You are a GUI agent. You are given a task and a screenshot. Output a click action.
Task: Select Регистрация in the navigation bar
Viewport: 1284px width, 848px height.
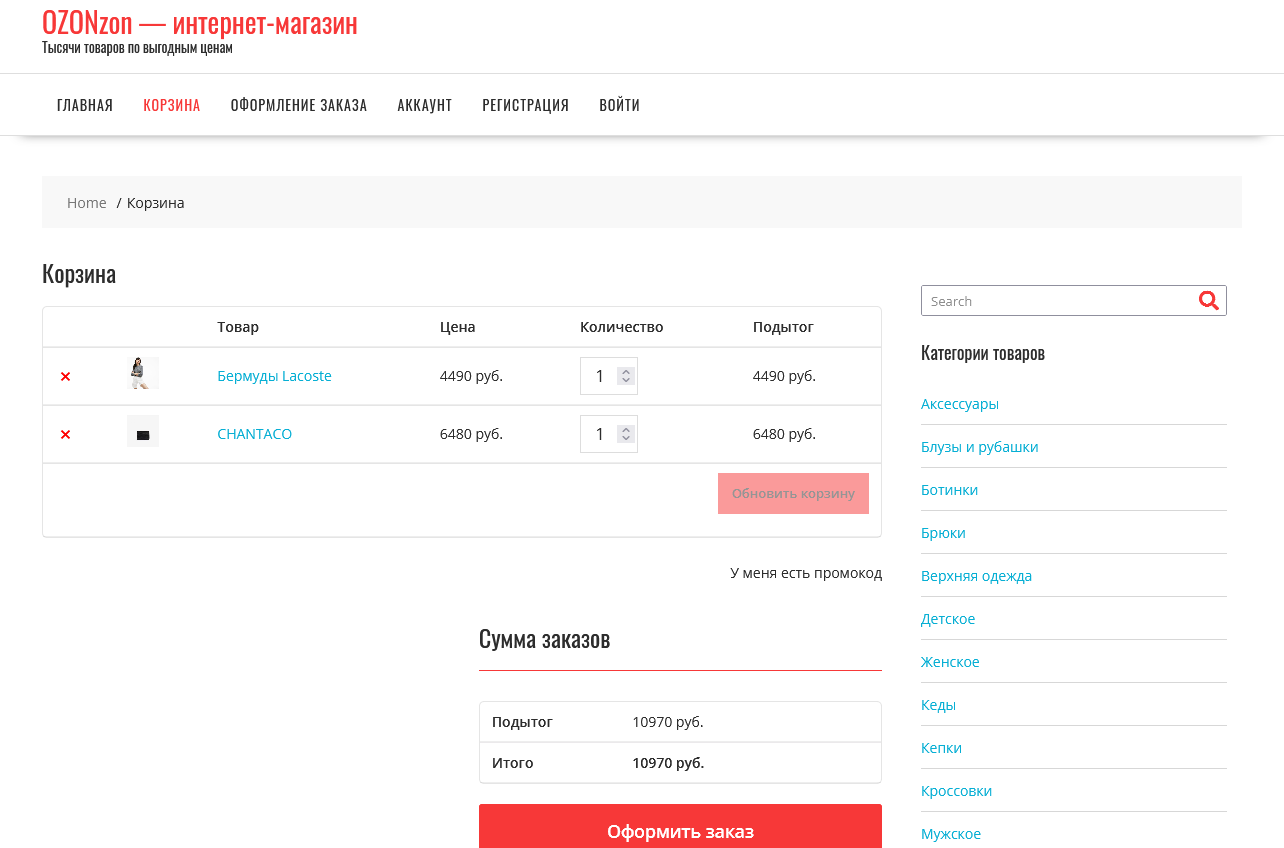click(x=525, y=105)
